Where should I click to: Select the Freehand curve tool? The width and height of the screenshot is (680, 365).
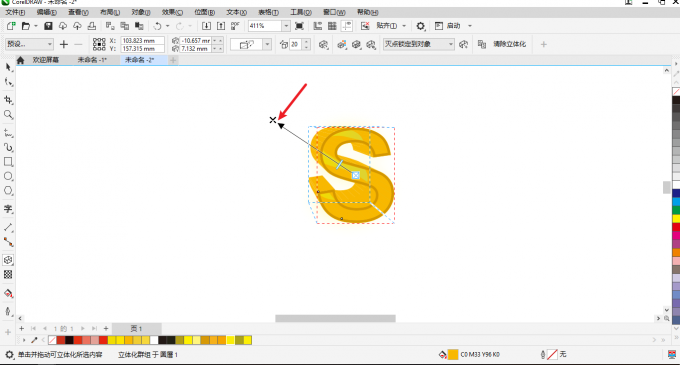8,133
